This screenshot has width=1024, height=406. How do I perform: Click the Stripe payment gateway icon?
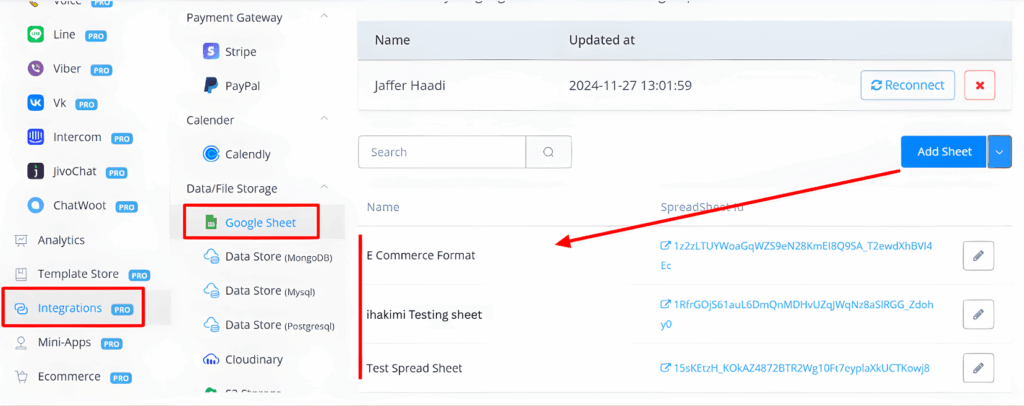tap(211, 52)
